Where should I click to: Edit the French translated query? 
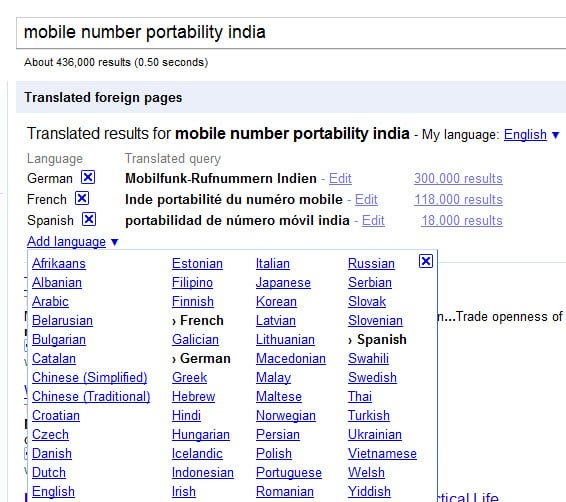click(366, 199)
